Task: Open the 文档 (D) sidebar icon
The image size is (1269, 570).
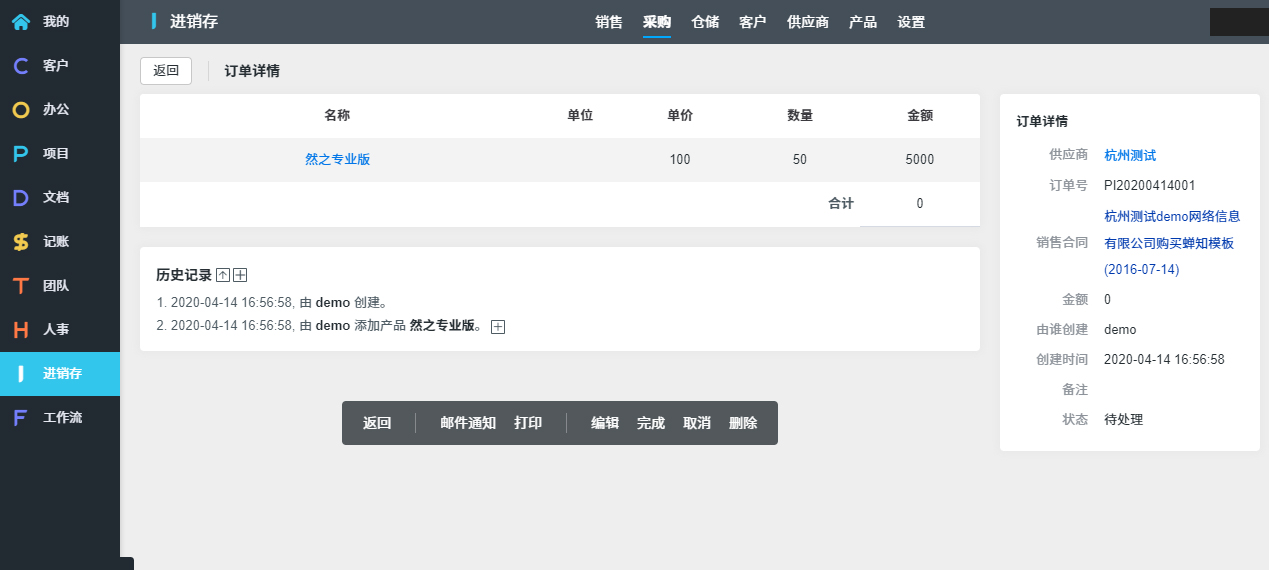Action: pyautogui.click(x=20, y=198)
